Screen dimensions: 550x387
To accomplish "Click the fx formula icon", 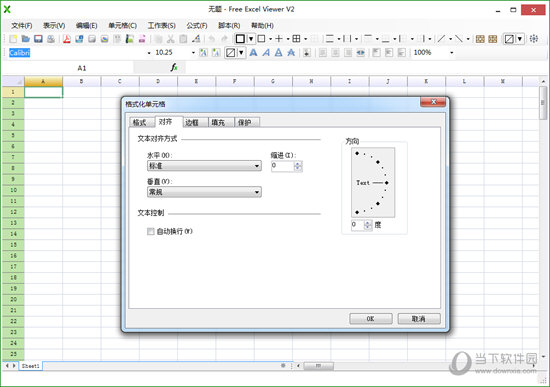I will [174, 67].
